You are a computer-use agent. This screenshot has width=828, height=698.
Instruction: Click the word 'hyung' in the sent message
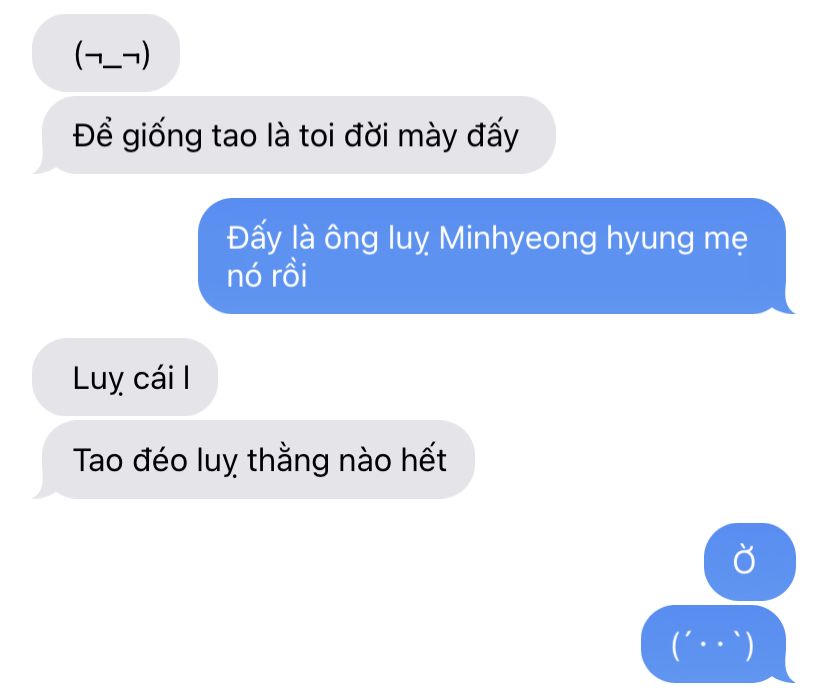pos(650,239)
